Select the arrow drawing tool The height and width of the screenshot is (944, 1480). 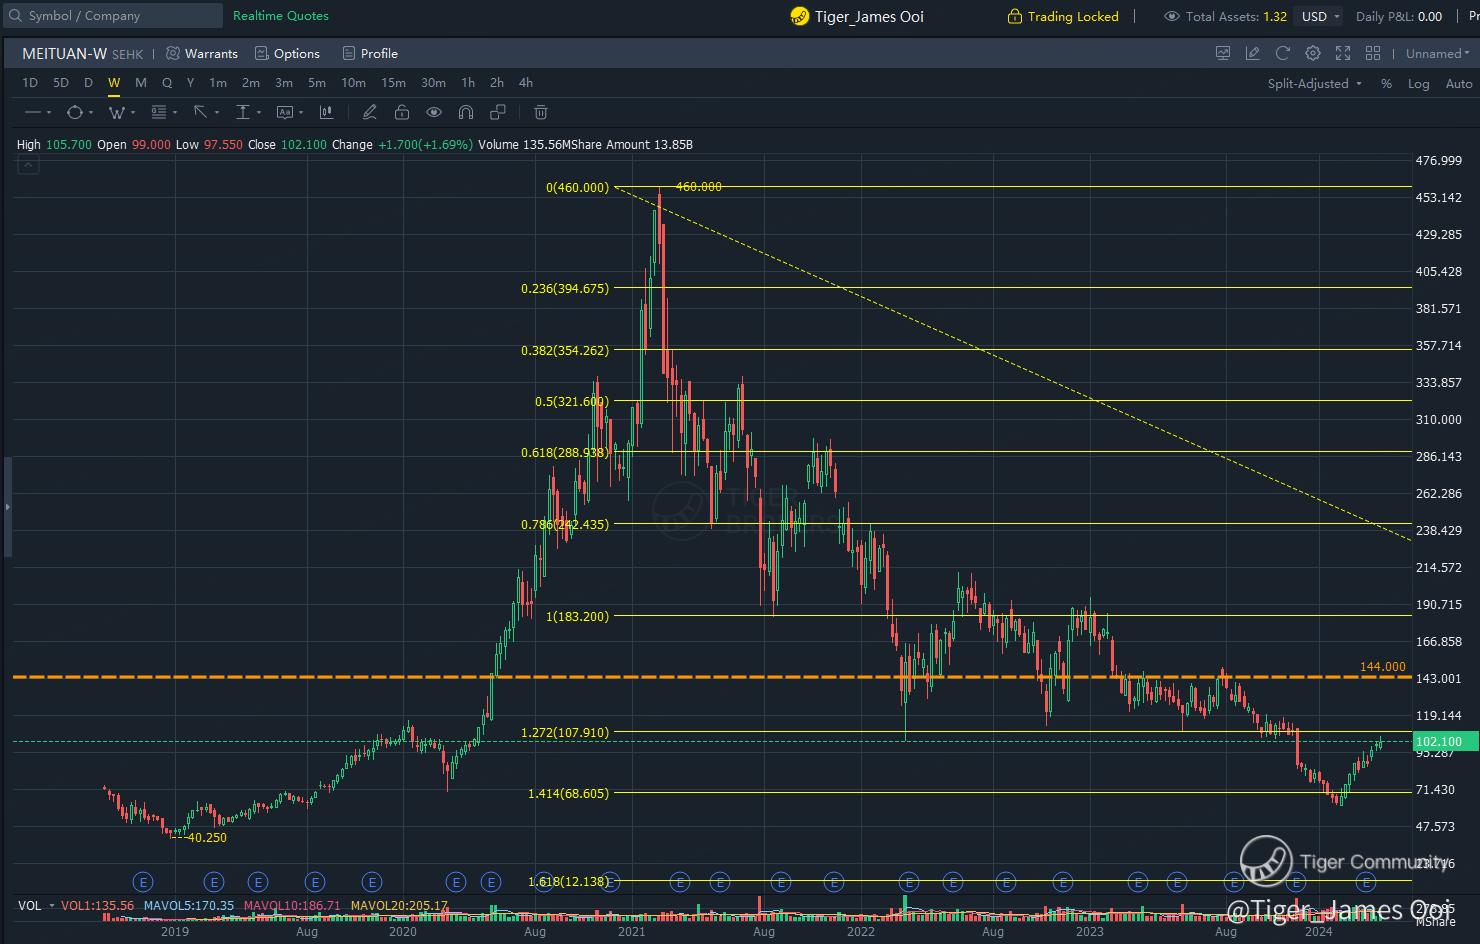200,112
